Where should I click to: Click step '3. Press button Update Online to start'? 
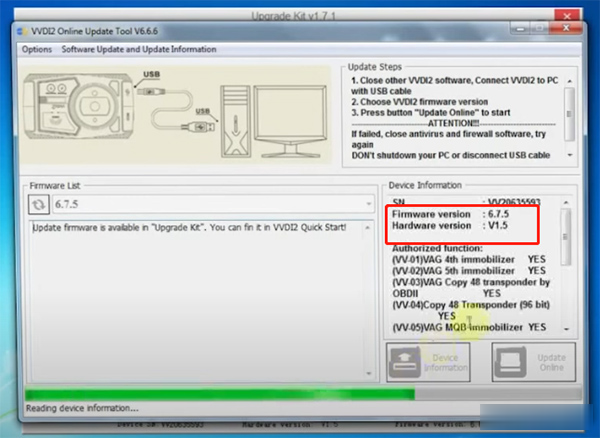pyautogui.click(x=430, y=112)
